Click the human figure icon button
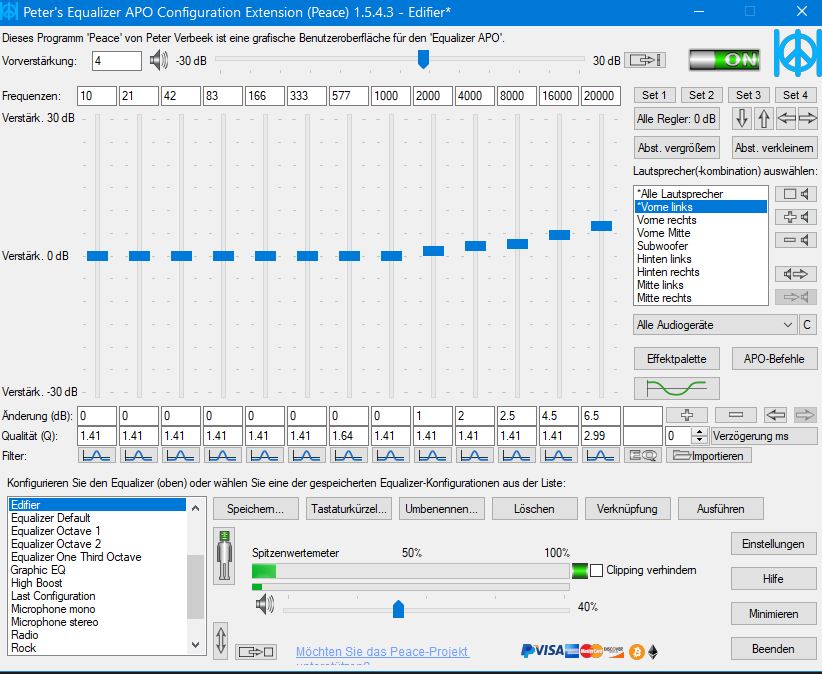The height and width of the screenshot is (674, 822). pos(224,556)
